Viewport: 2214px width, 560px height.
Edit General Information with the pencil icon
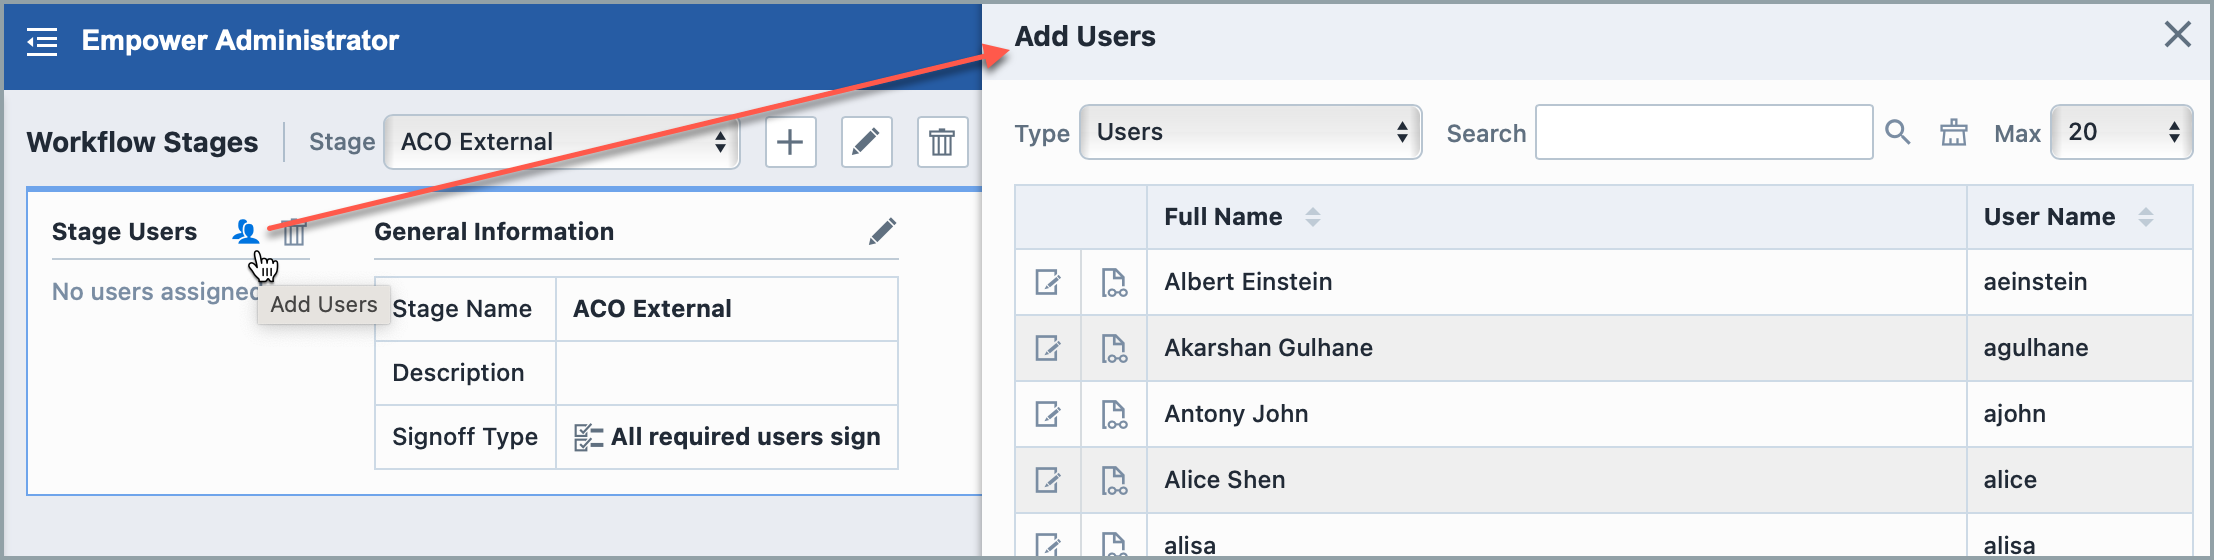tap(882, 232)
